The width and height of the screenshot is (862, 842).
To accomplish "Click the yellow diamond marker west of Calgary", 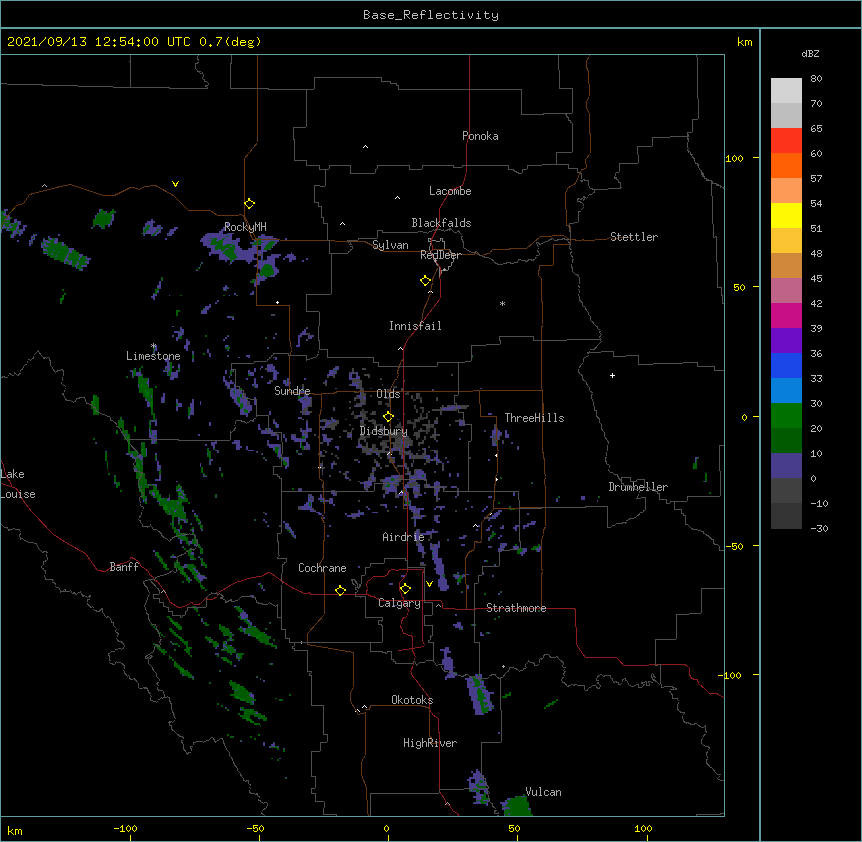I will pyautogui.click(x=340, y=590).
